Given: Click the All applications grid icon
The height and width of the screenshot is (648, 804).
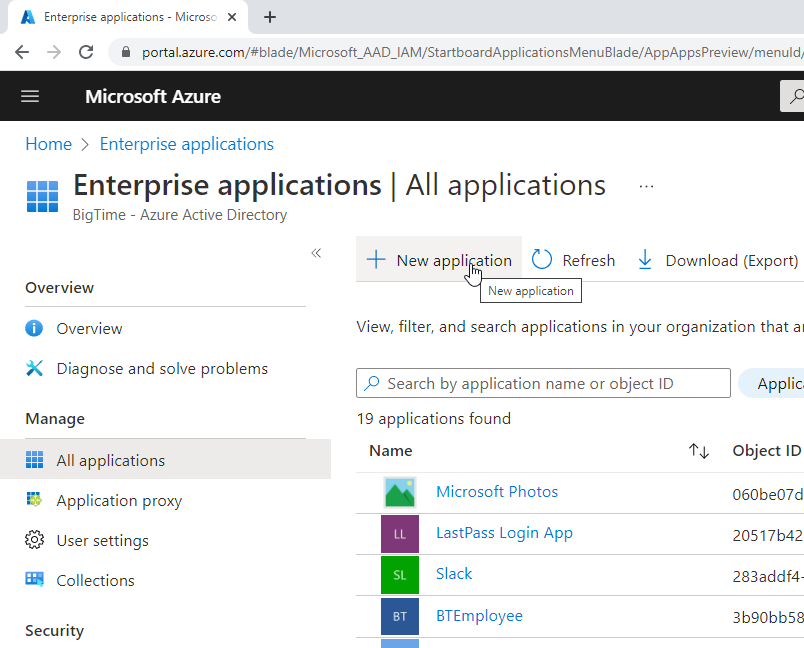Looking at the screenshot, I should coord(34,460).
